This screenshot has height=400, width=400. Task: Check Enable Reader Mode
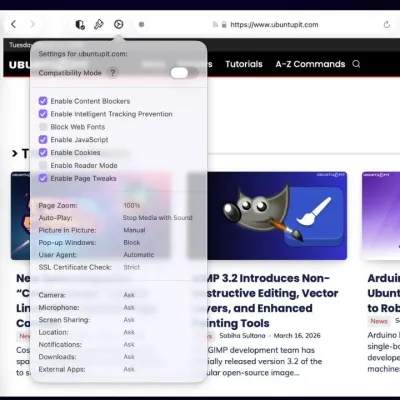tap(43, 165)
